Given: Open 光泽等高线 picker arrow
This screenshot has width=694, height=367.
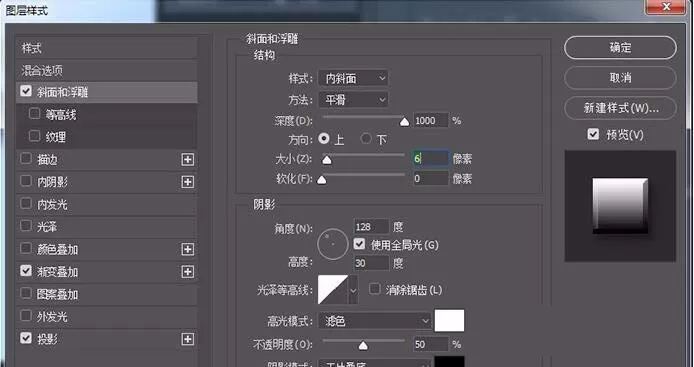Looking at the screenshot, I should (x=353, y=290).
